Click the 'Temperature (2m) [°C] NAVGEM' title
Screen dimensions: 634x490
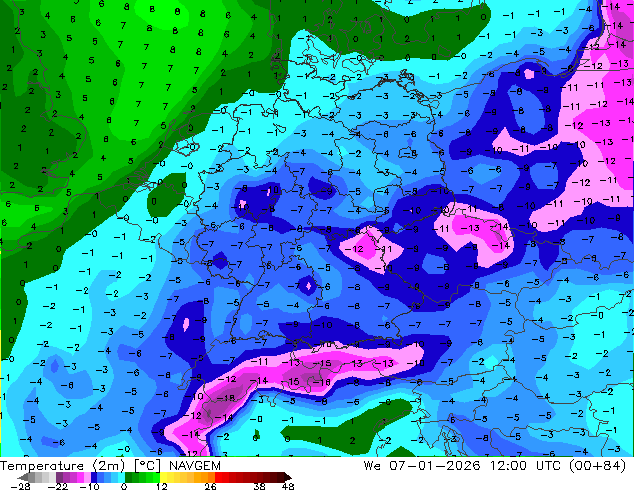point(110,466)
